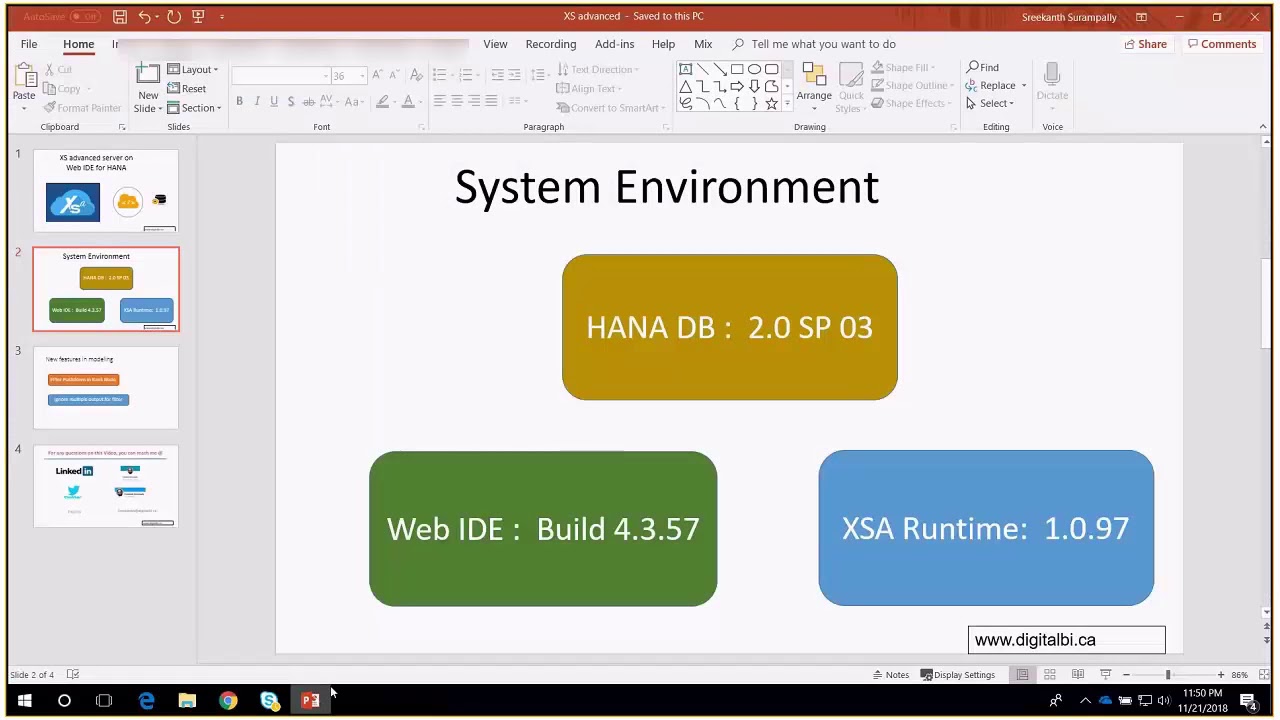Select the Home ribbon tab
Image resolution: width=1280 pixels, height=720 pixels.
78,44
